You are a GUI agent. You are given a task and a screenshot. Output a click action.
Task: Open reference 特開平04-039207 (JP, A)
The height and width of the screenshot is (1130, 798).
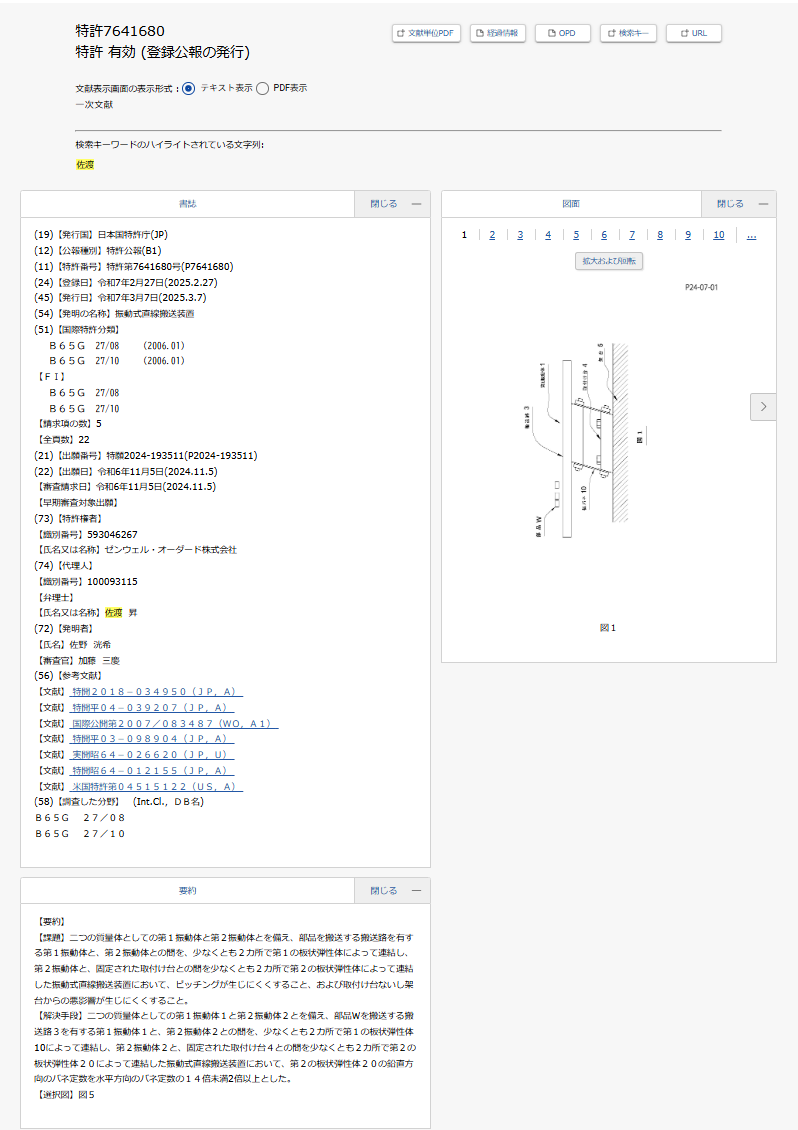pos(152,708)
